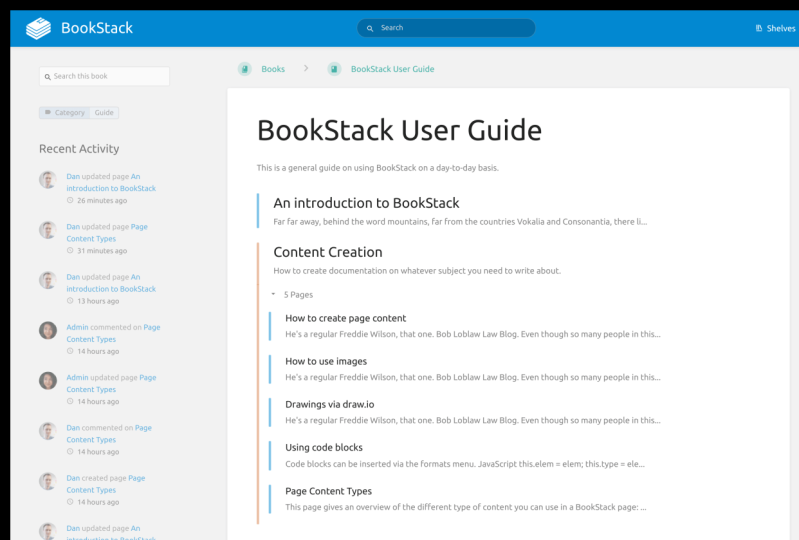Click the 'BookStack User Guide' main heading
This screenshot has width=799, height=540.
400,130
